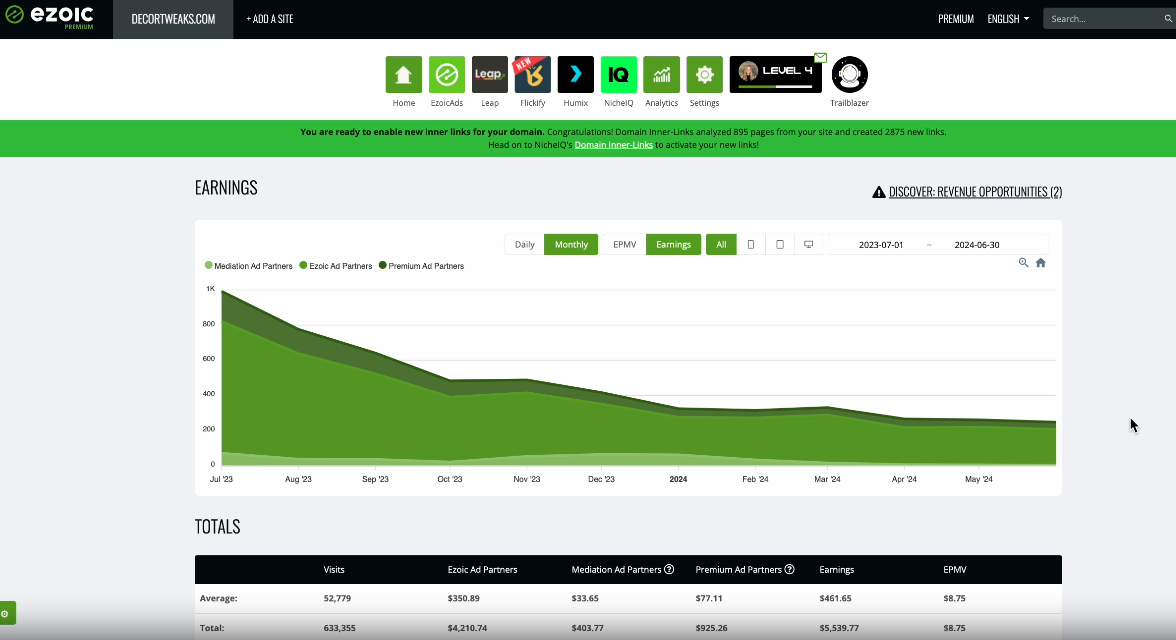Switch chart to Daily view
This screenshot has width=1176, height=640.
pos(524,245)
